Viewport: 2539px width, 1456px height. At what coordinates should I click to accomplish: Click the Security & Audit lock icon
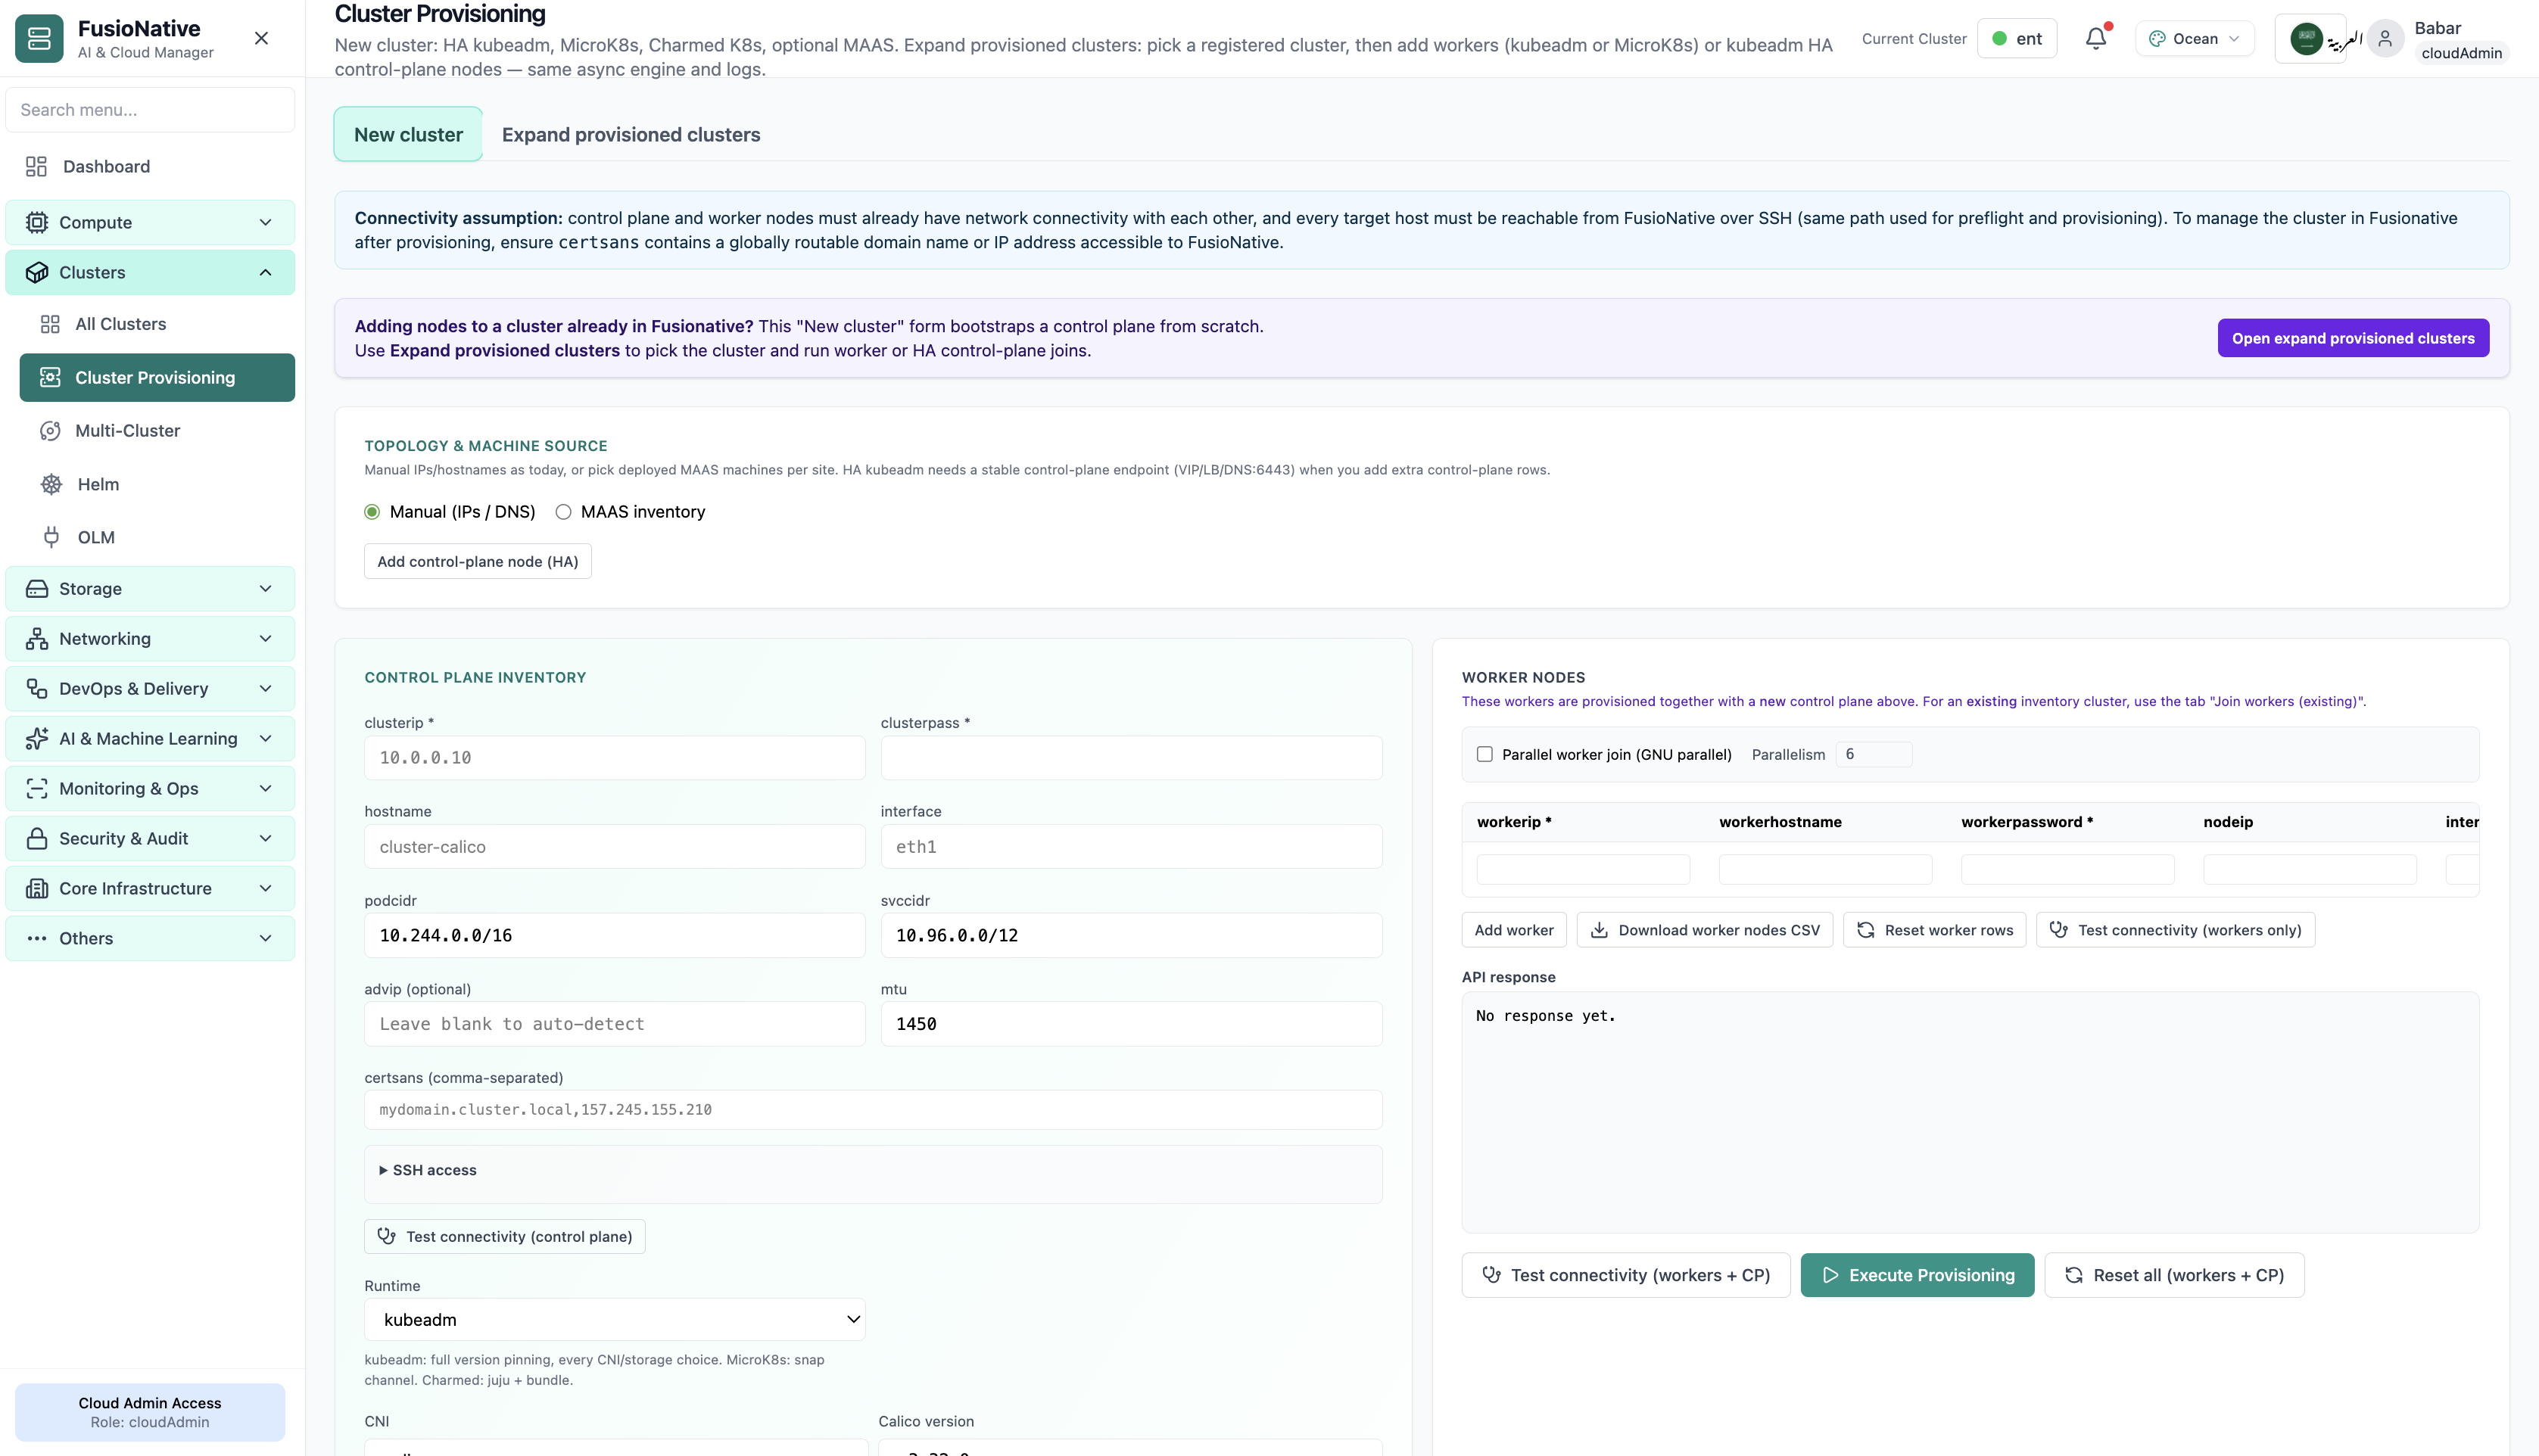point(37,838)
